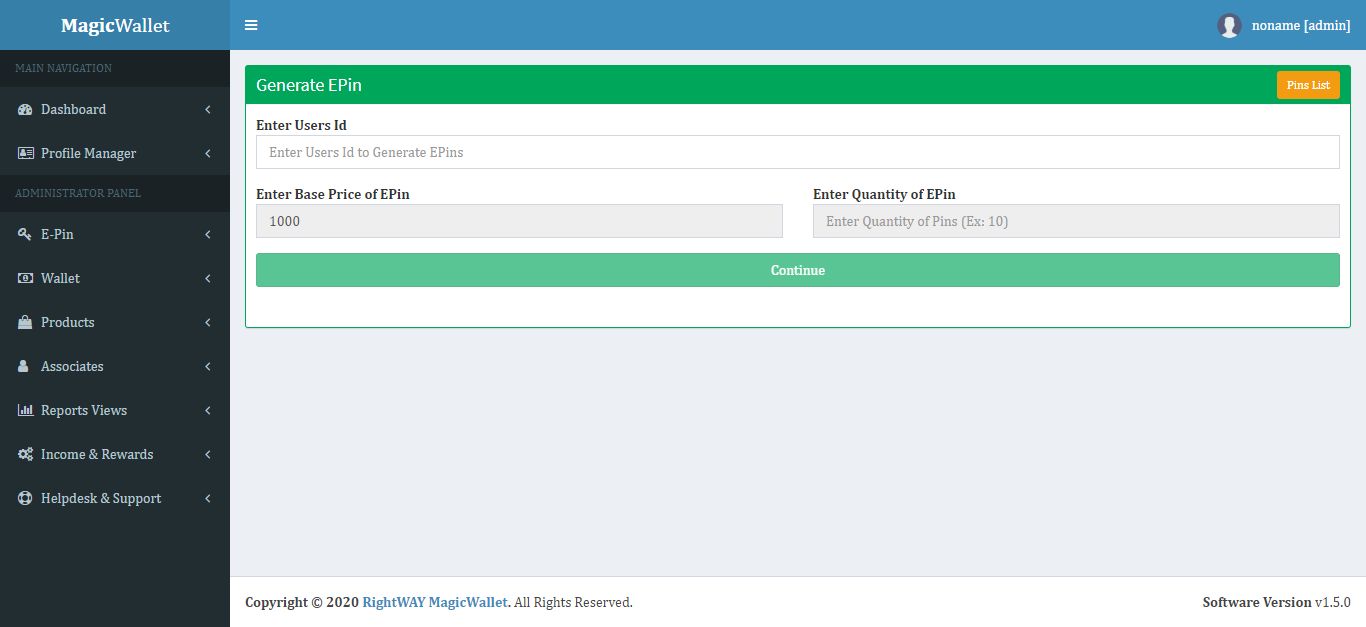This screenshot has width=1366, height=627.
Task: Open the Helpdesk & Support menu item
Action: [115, 498]
